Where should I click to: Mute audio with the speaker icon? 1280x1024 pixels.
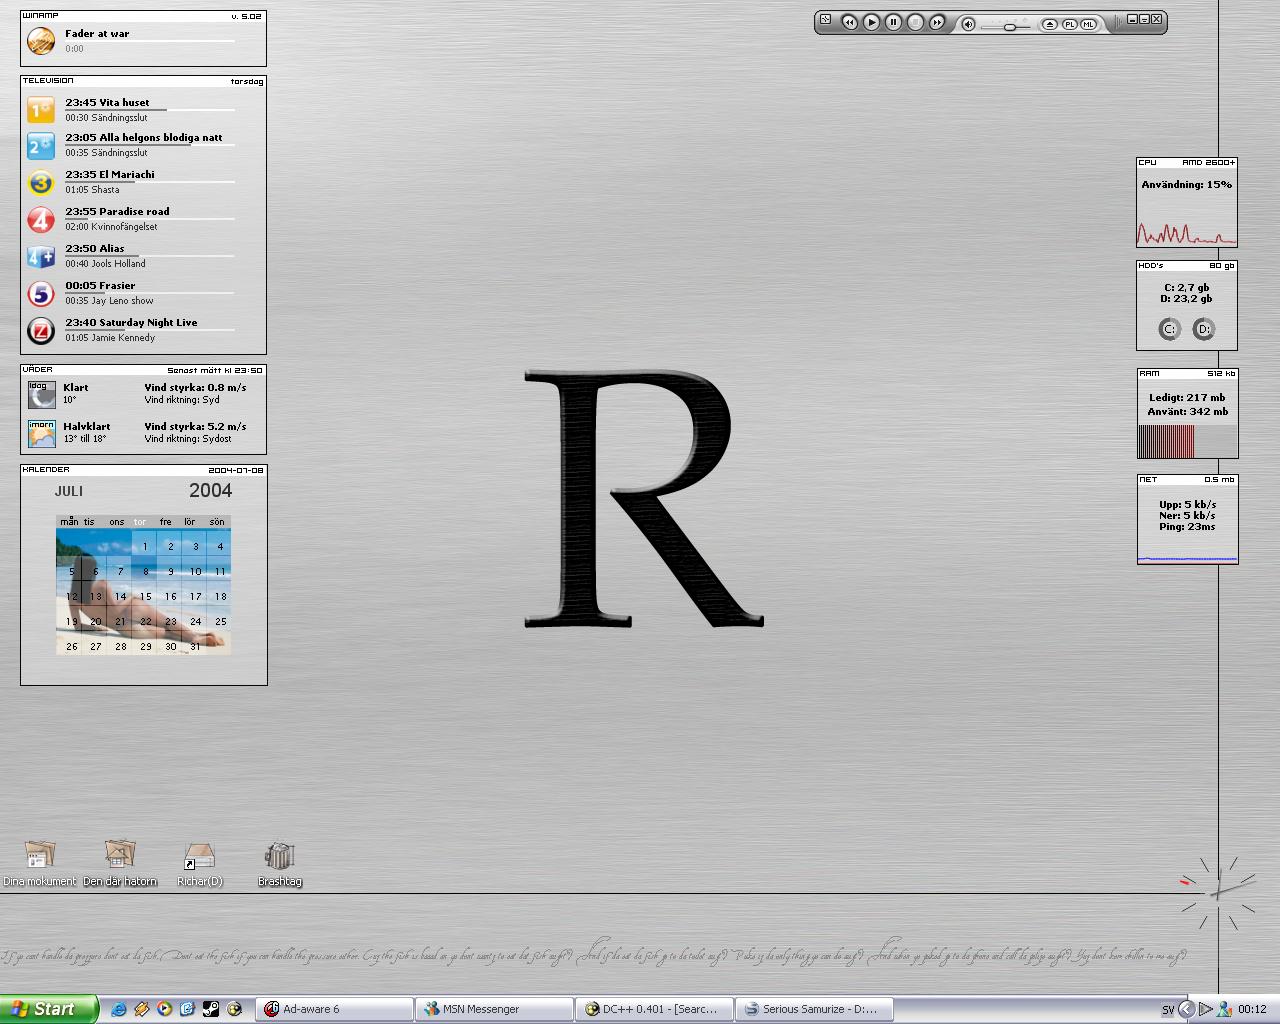[968, 24]
